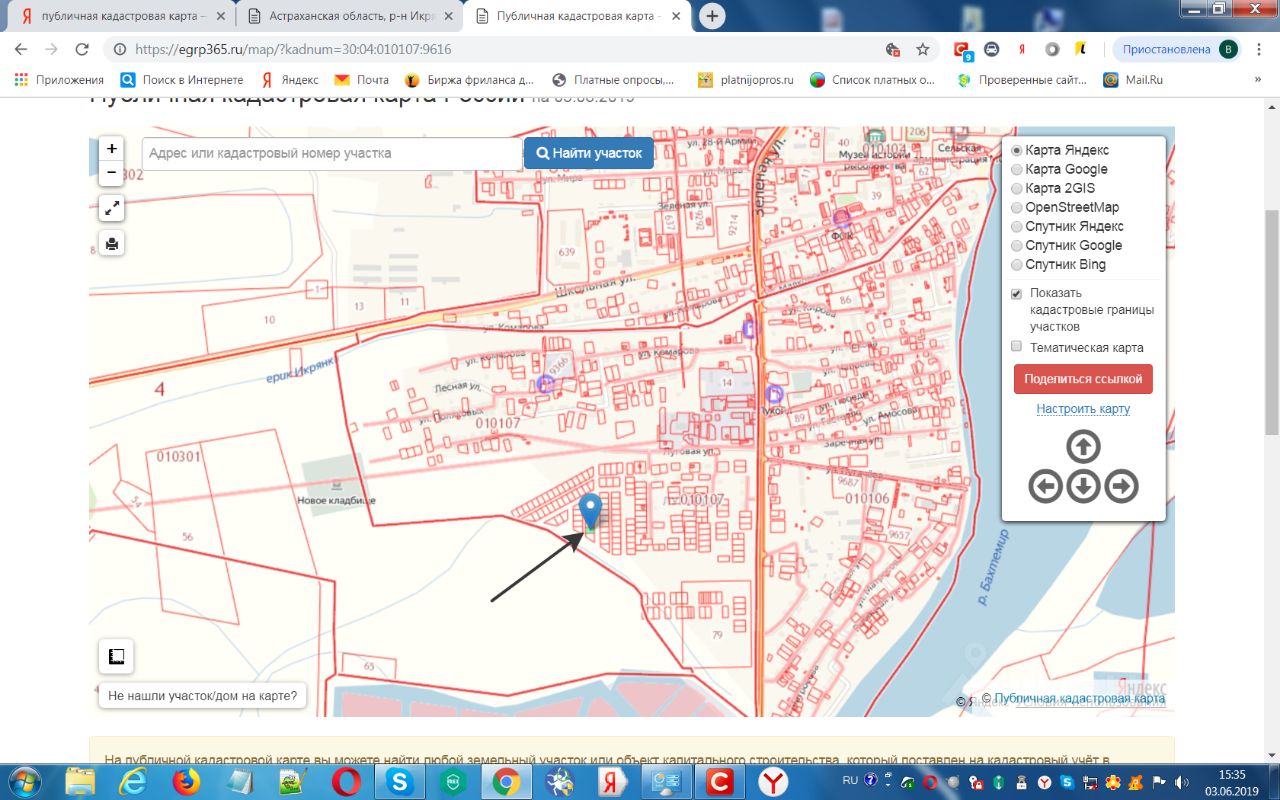This screenshot has width=1280, height=800.
Task: Open Почта bookmark
Action: [x=361, y=80]
